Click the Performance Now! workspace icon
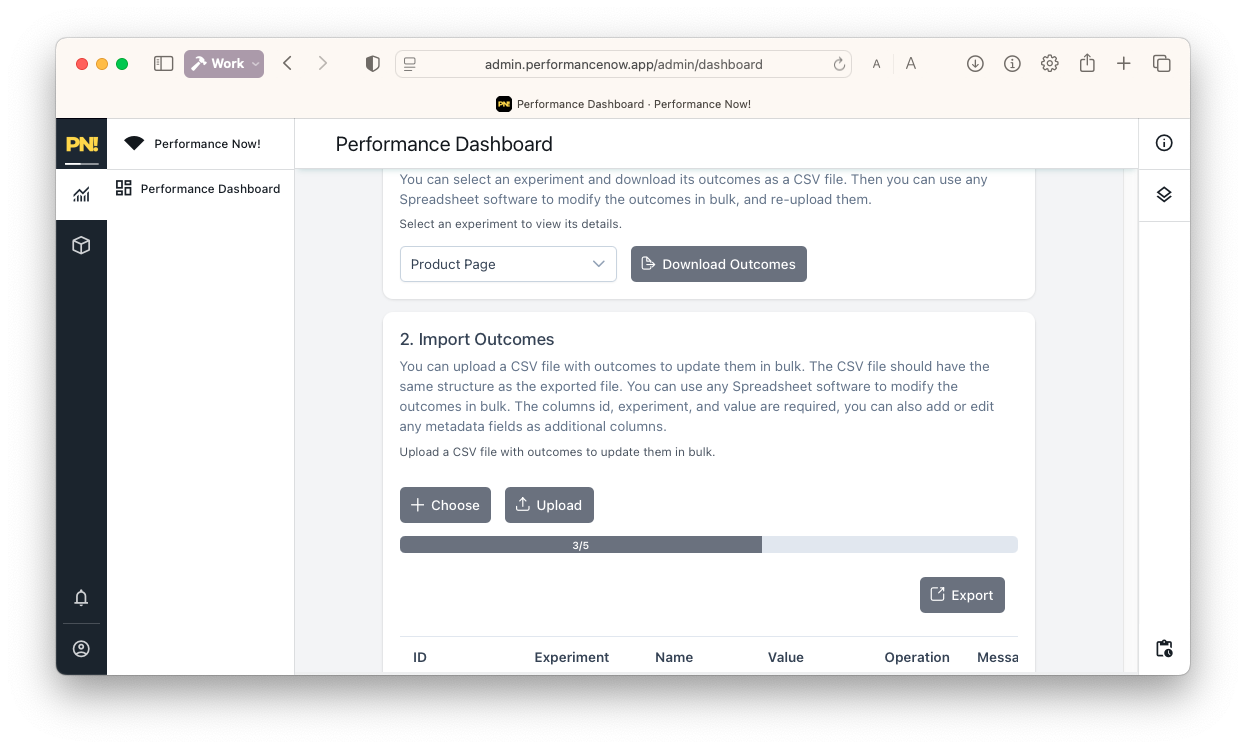This screenshot has width=1246, height=749. point(134,144)
